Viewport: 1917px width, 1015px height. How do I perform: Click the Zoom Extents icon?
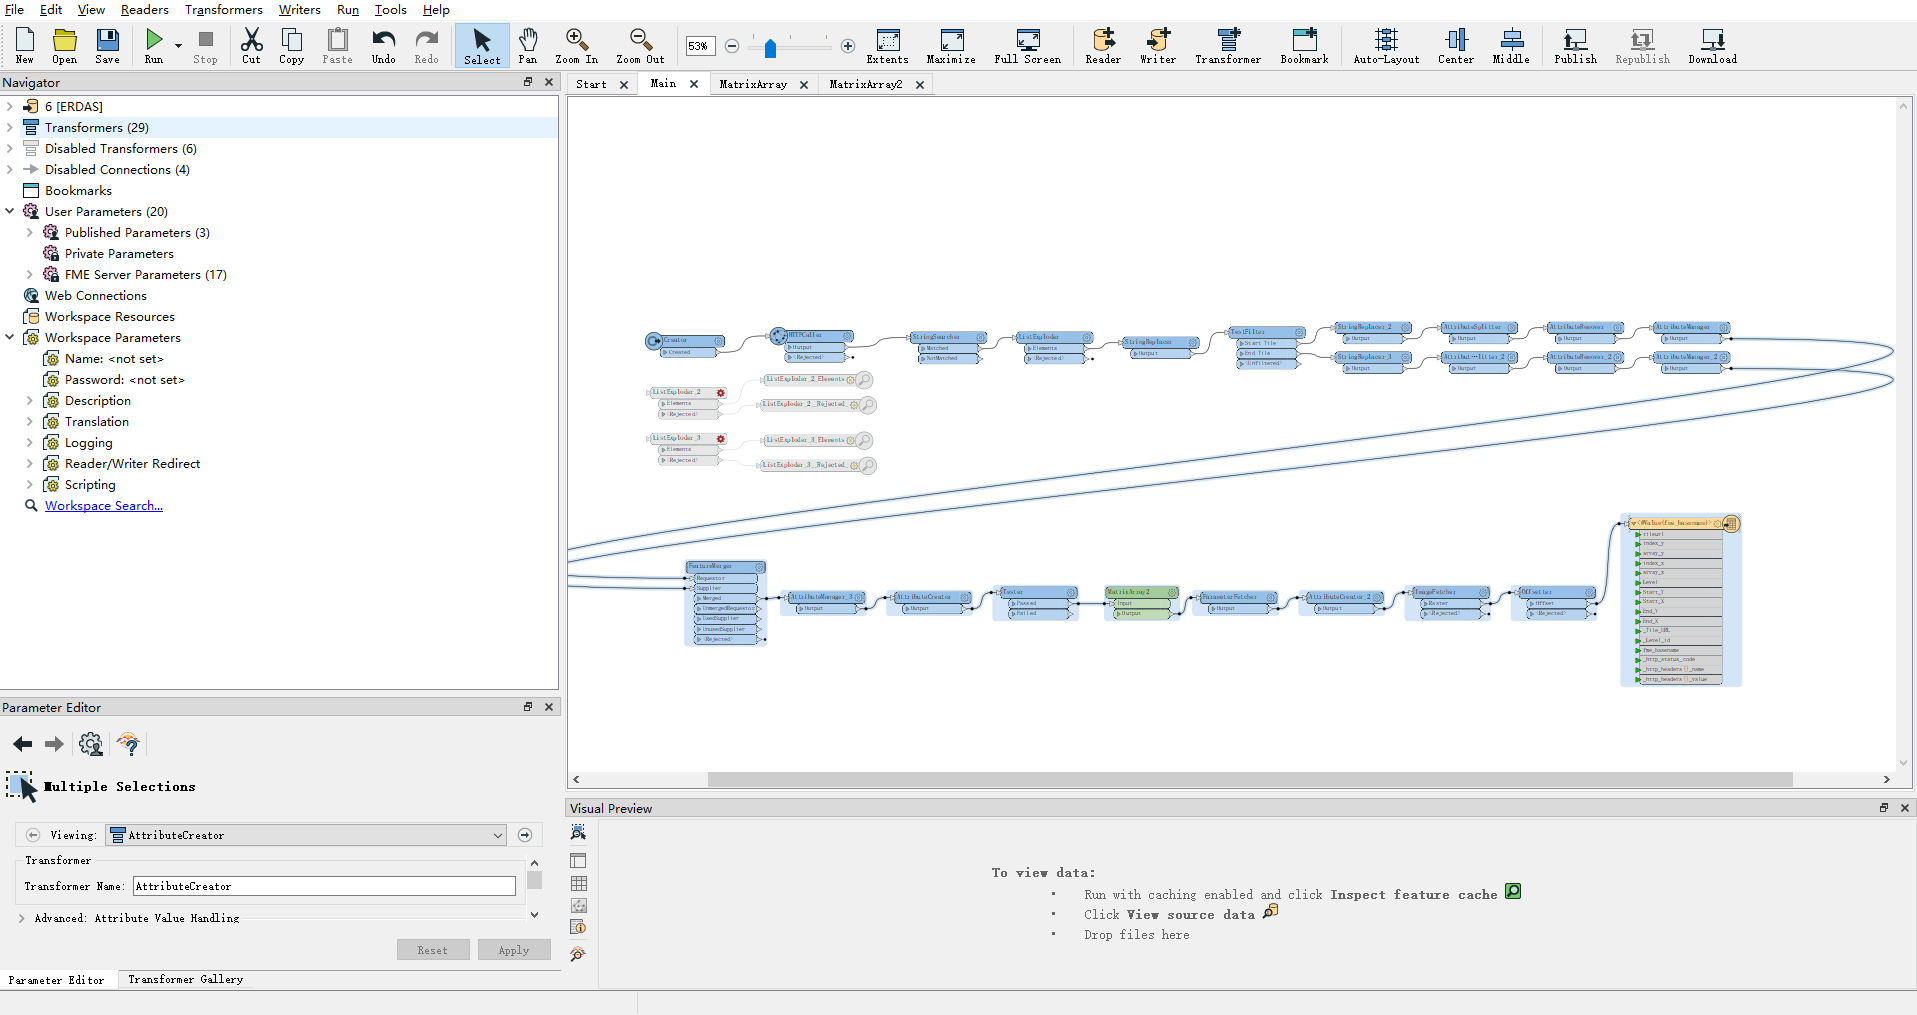887,45
